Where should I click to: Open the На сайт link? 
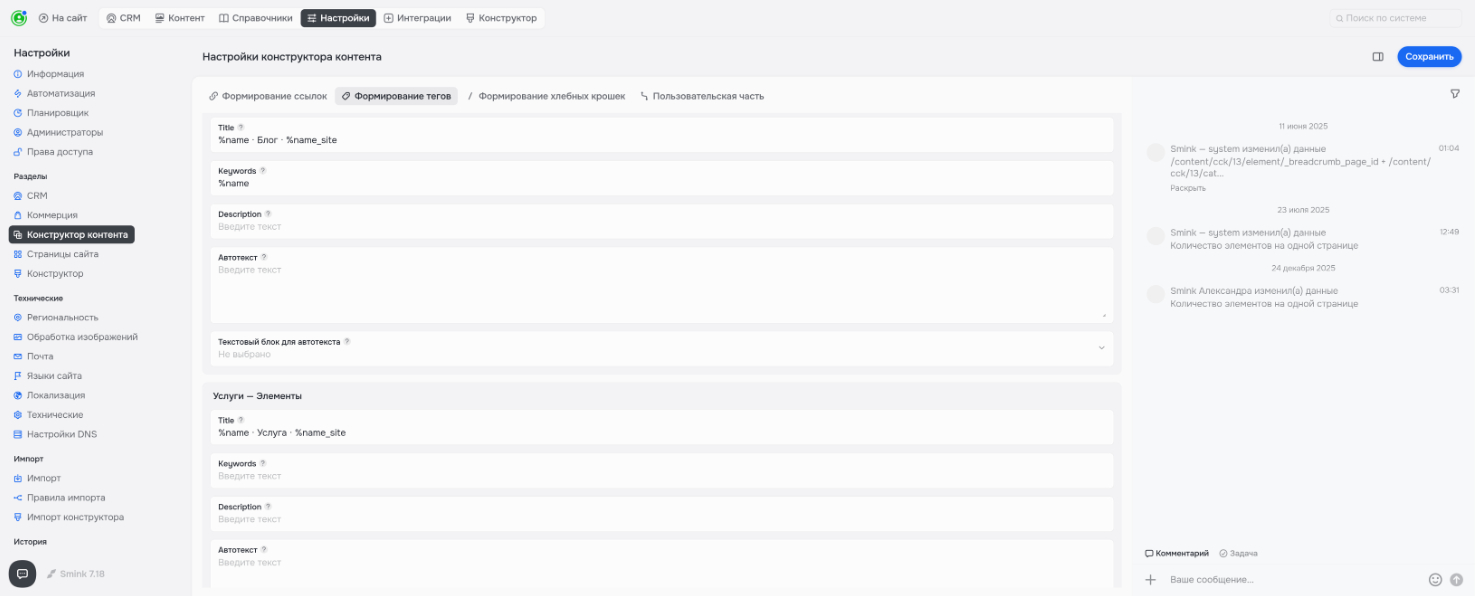[63, 18]
